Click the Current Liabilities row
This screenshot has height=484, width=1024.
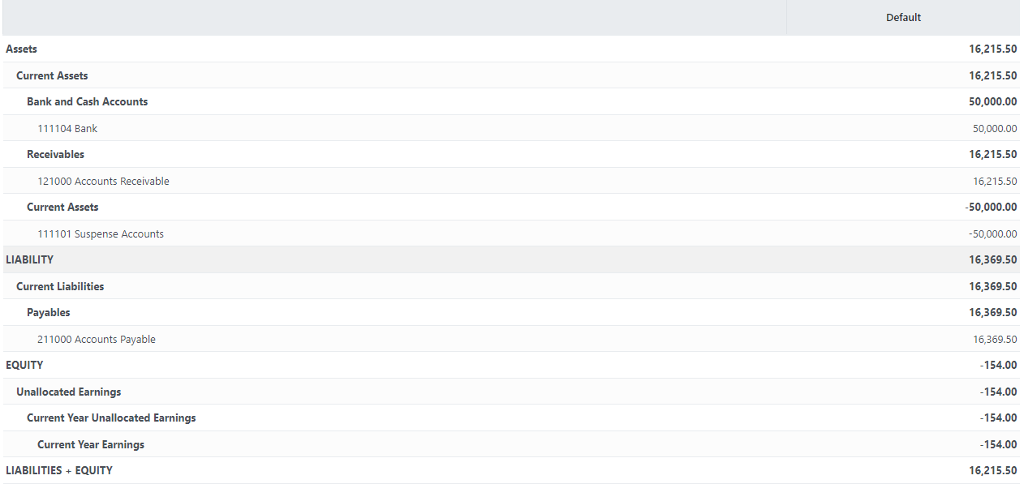click(60, 287)
